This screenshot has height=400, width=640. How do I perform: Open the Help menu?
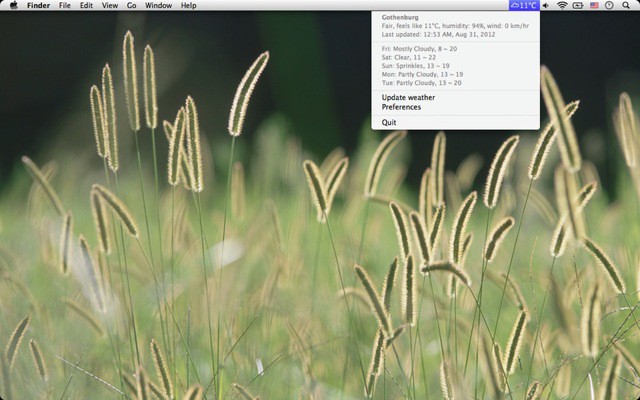(188, 5)
